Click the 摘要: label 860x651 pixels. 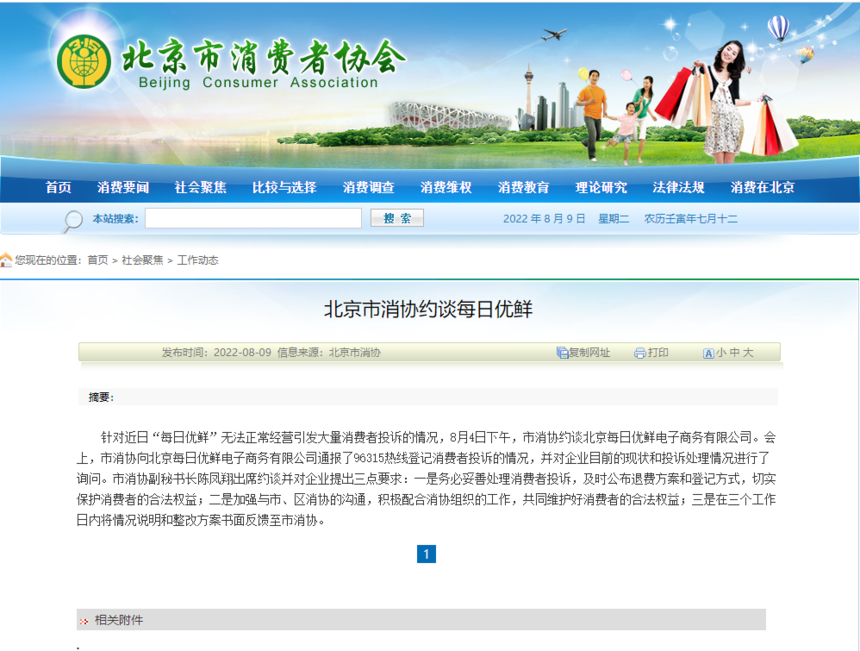(101, 398)
